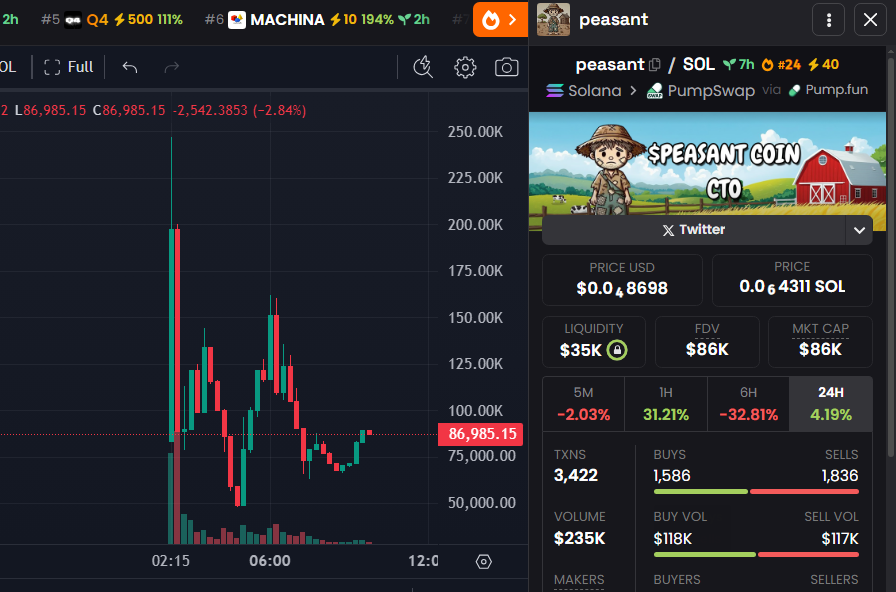Open the #5 Q4 trending token

click(x=112, y=20)
